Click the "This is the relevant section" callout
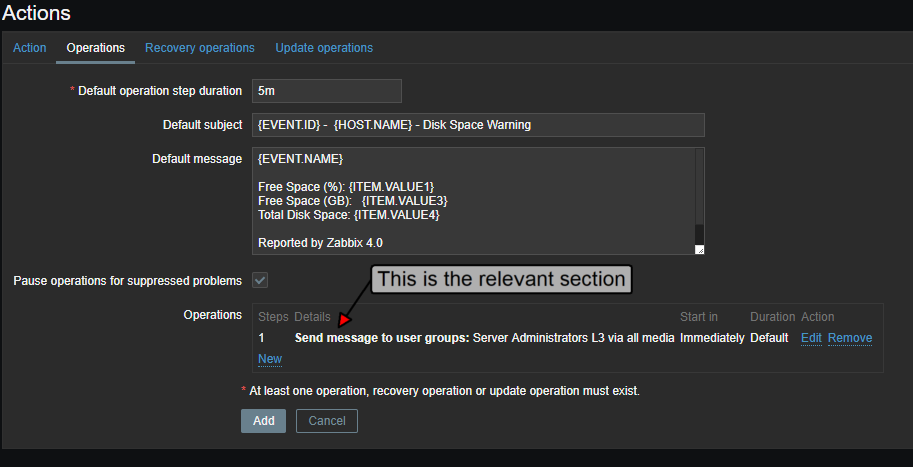Viewport: 913px width, 467px height. point(501,279)
